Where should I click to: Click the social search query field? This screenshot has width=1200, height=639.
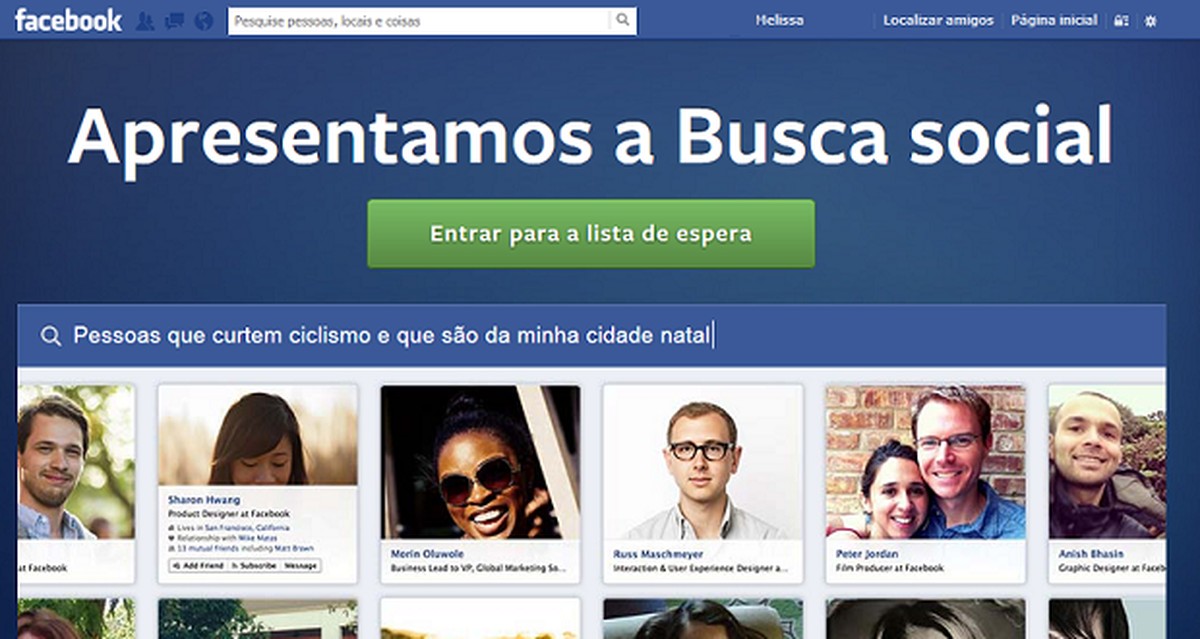pos(591,336)
